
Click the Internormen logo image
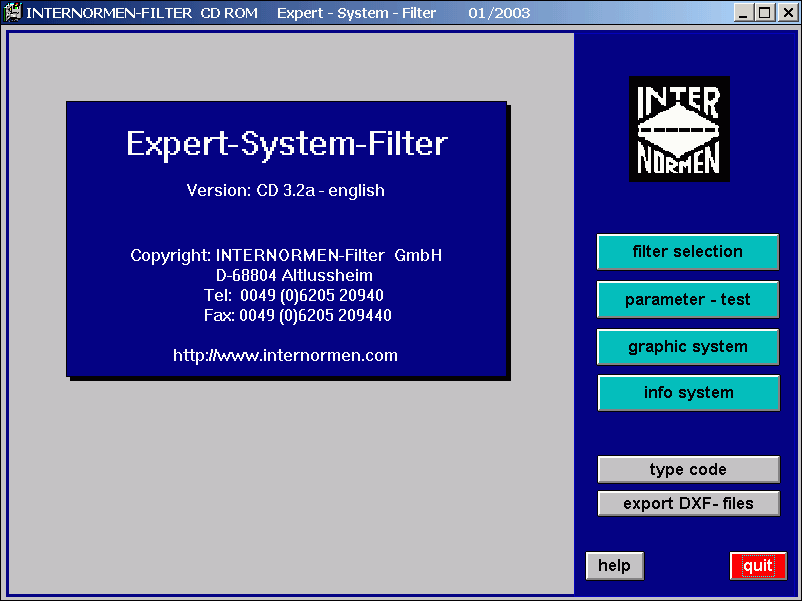[679, 129]
